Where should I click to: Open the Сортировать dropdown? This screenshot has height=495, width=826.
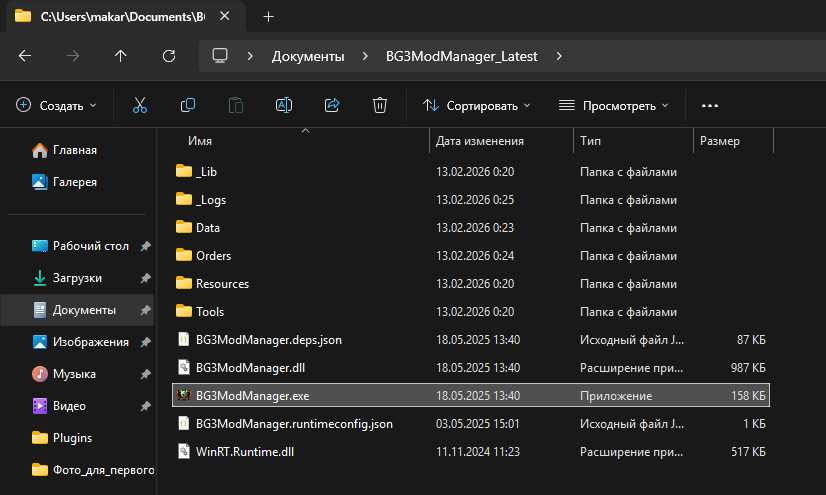476,105
